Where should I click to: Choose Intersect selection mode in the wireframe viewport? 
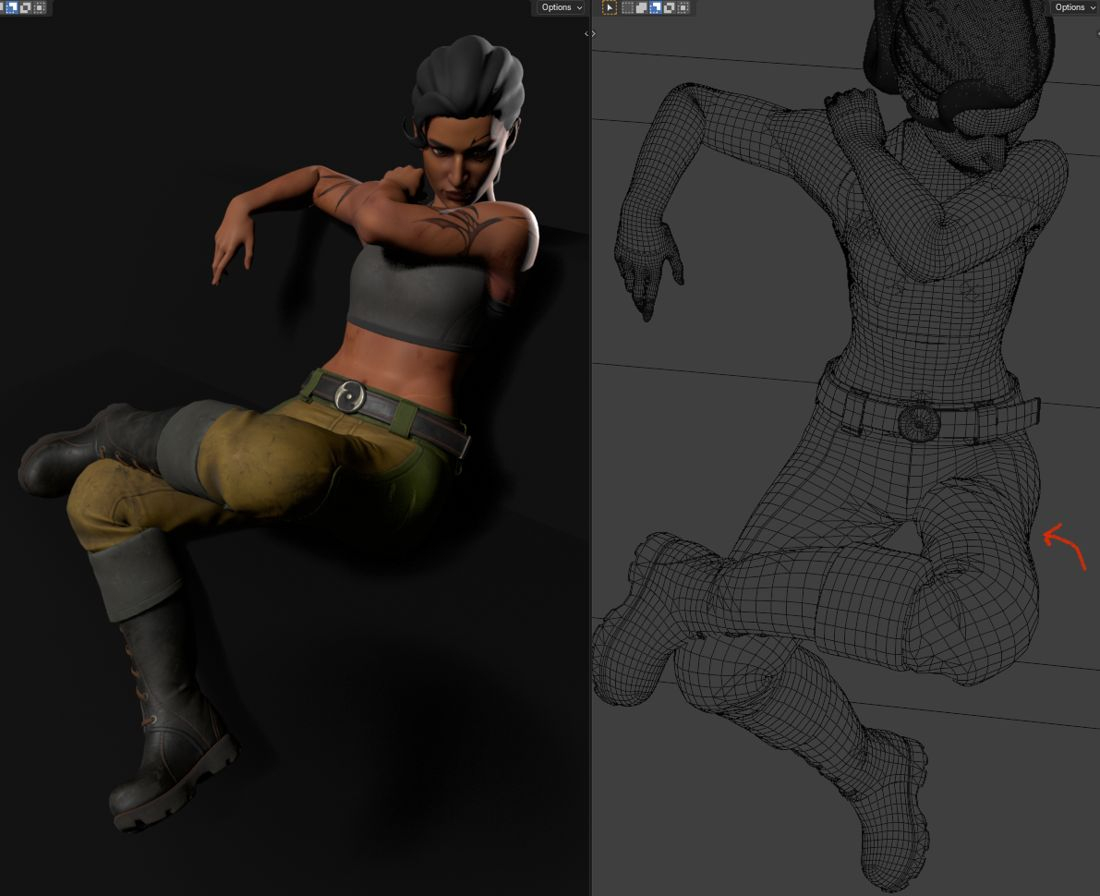click(x=683, y=8)
